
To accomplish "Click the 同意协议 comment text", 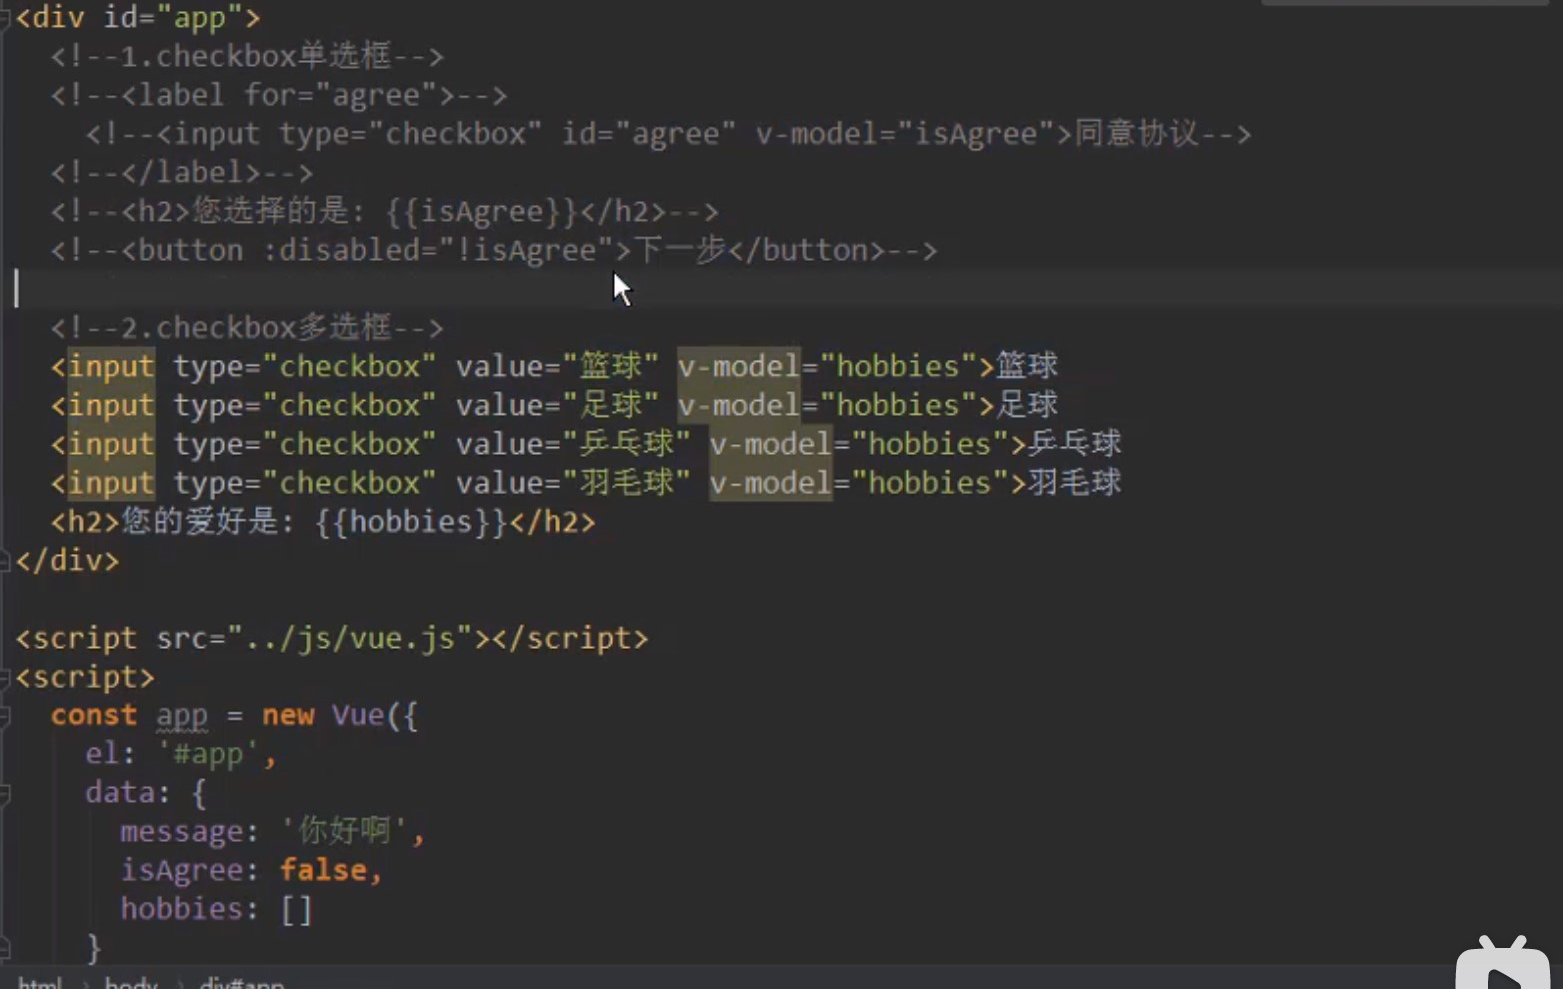I will (1136, 134).
